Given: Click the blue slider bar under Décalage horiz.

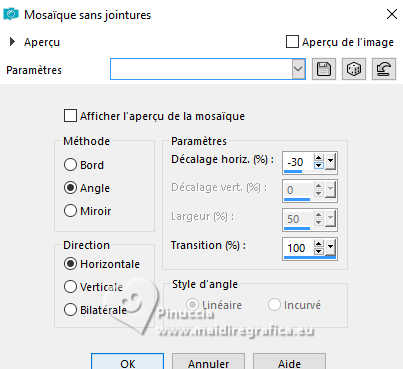Looking at the screenshot, I should (293, 172).
